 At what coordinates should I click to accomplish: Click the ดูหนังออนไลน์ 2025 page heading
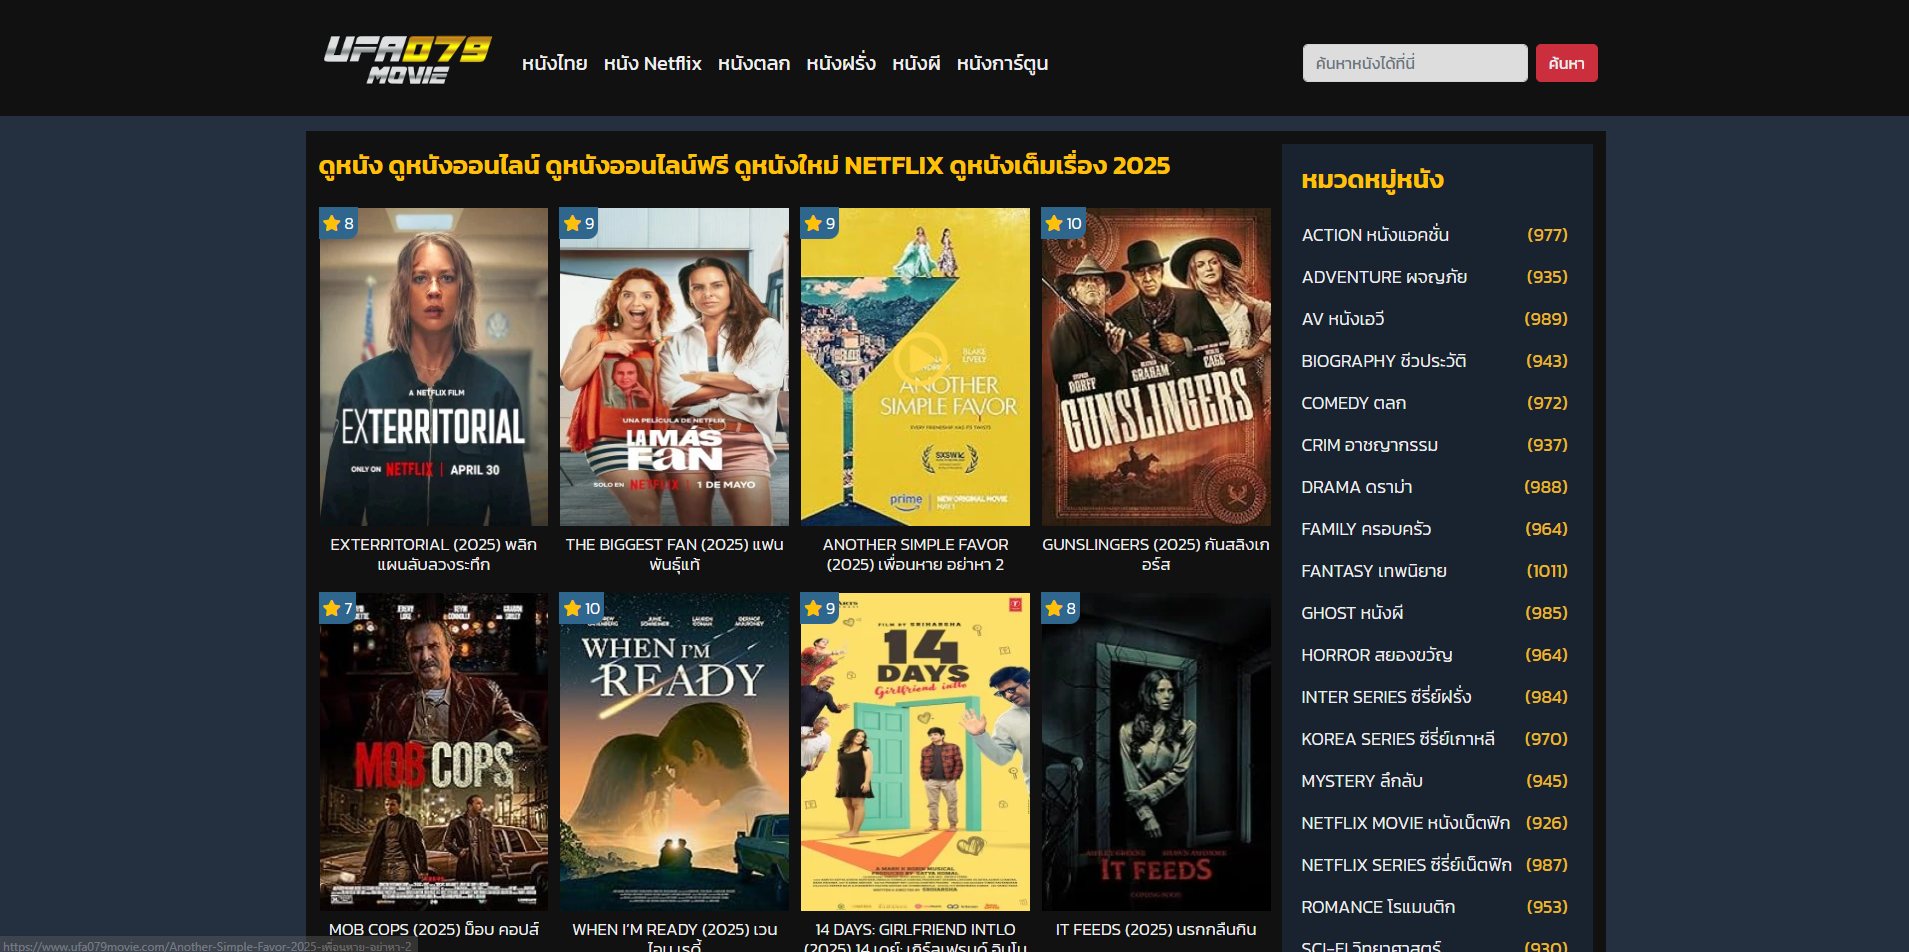744,166
